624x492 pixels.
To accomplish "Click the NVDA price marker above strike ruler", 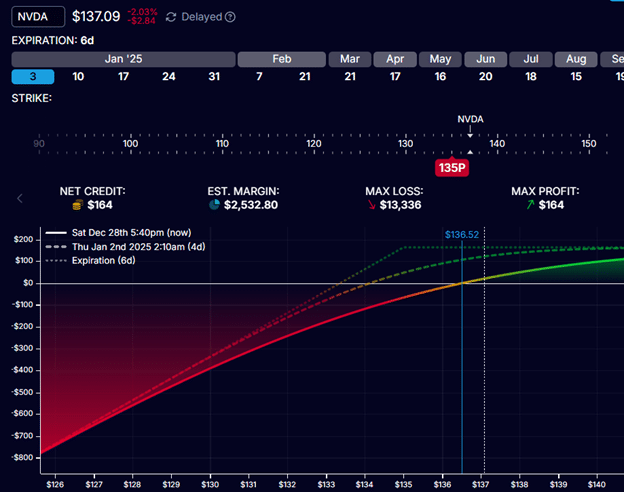I will pos(470,119).
